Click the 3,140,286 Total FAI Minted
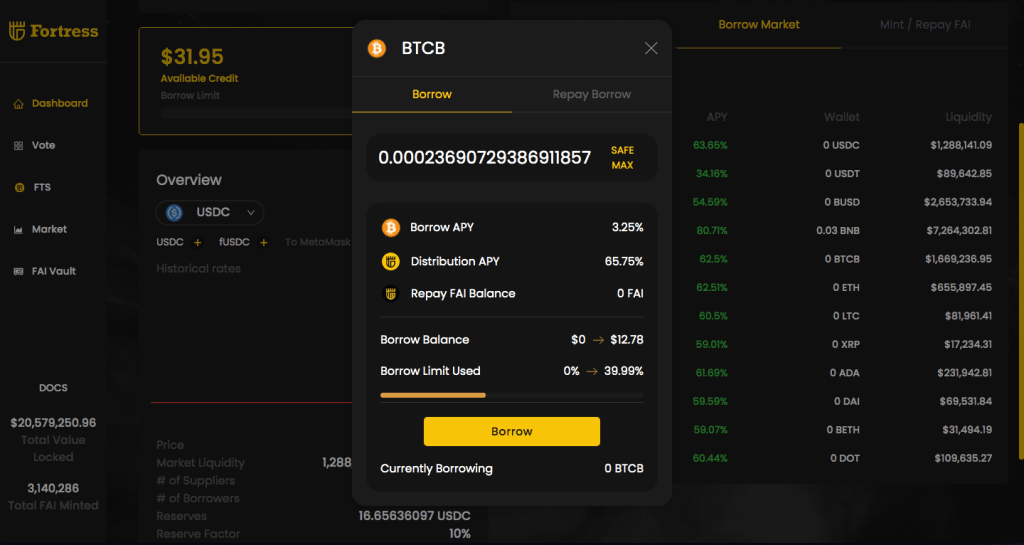The height and width of the screenshot is (545, 1024). coord(53,488)
